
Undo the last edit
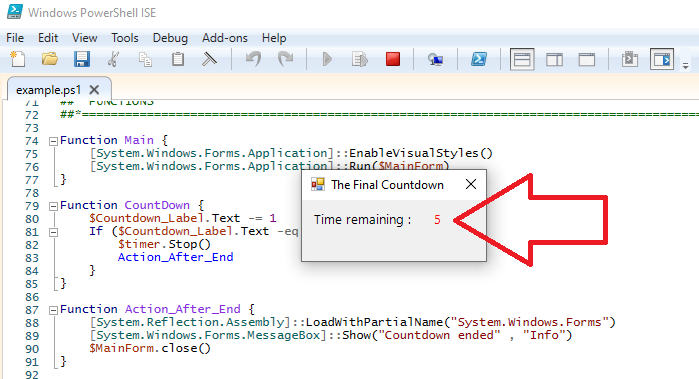coord(254,59)
